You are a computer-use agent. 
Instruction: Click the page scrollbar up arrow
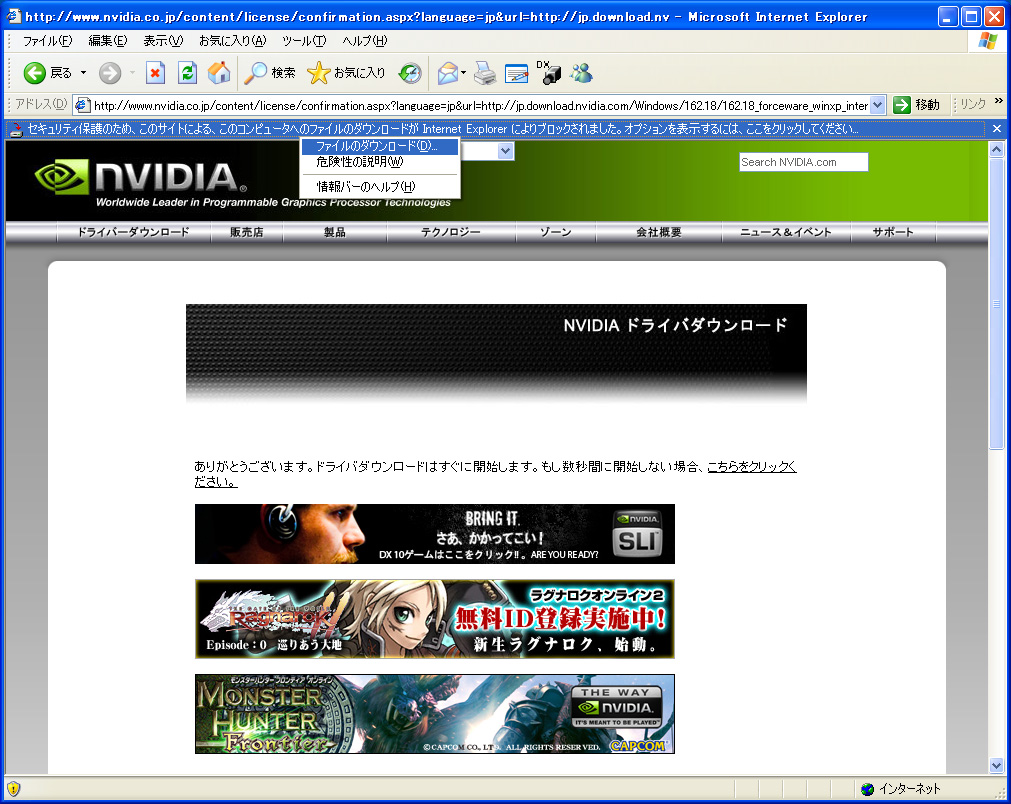(x=996, y=150)
